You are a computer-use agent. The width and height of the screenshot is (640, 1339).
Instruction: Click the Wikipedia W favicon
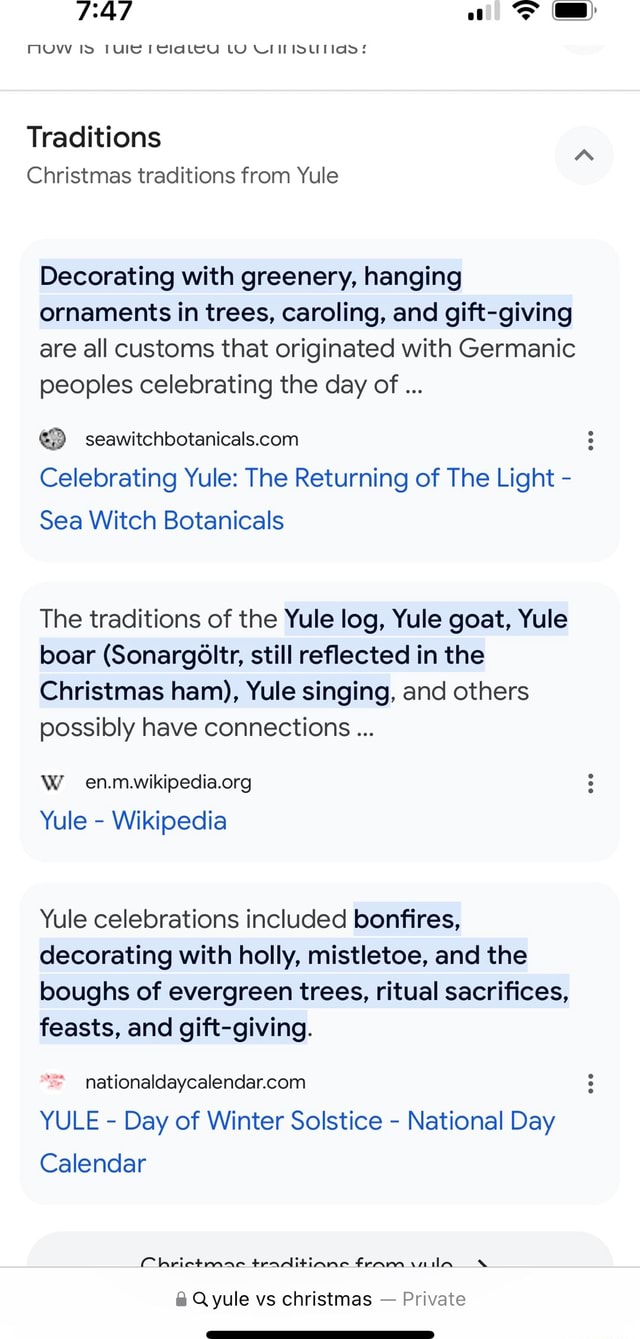[x=52, y=782]
